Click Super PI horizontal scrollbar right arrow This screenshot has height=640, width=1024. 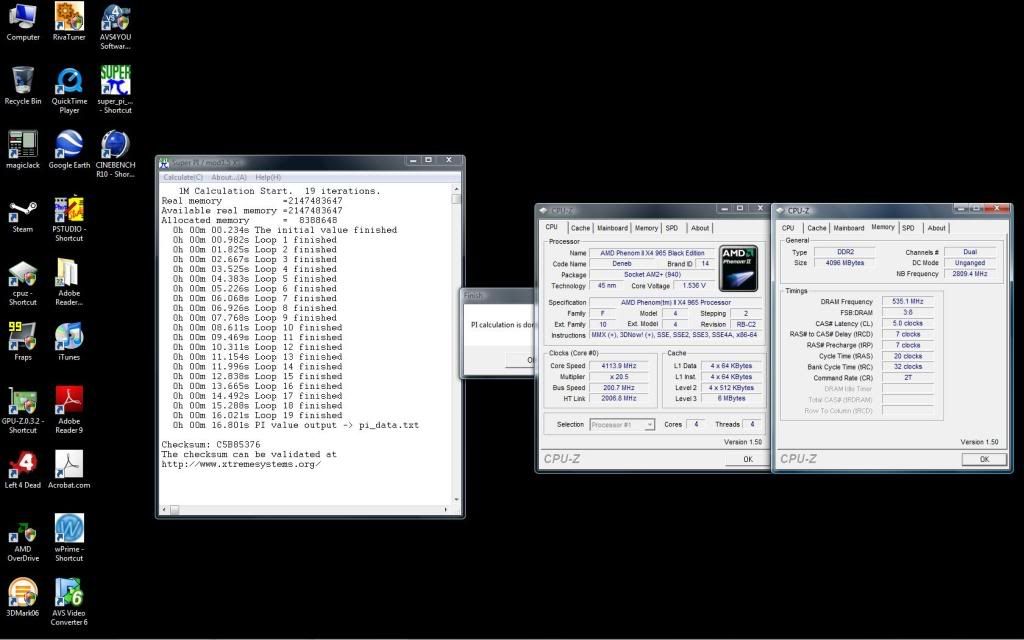point(446,509)
